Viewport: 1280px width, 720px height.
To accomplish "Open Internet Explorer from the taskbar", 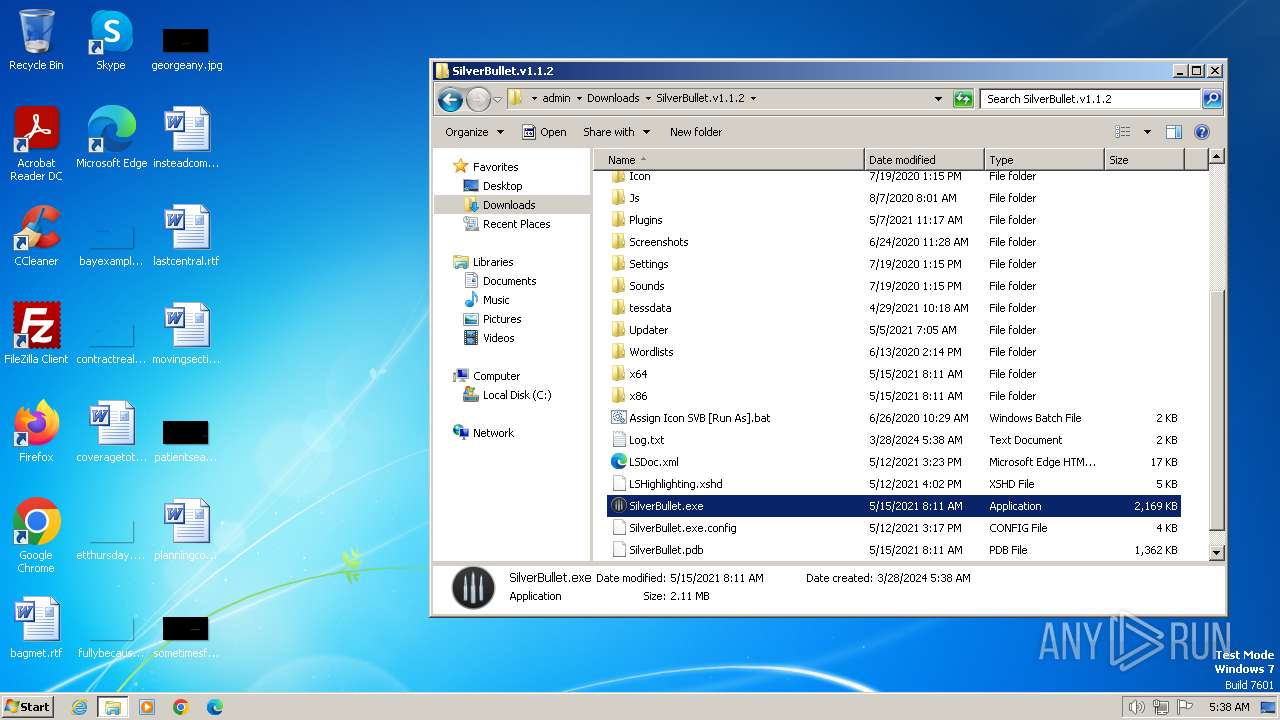I will click(80, 707).
